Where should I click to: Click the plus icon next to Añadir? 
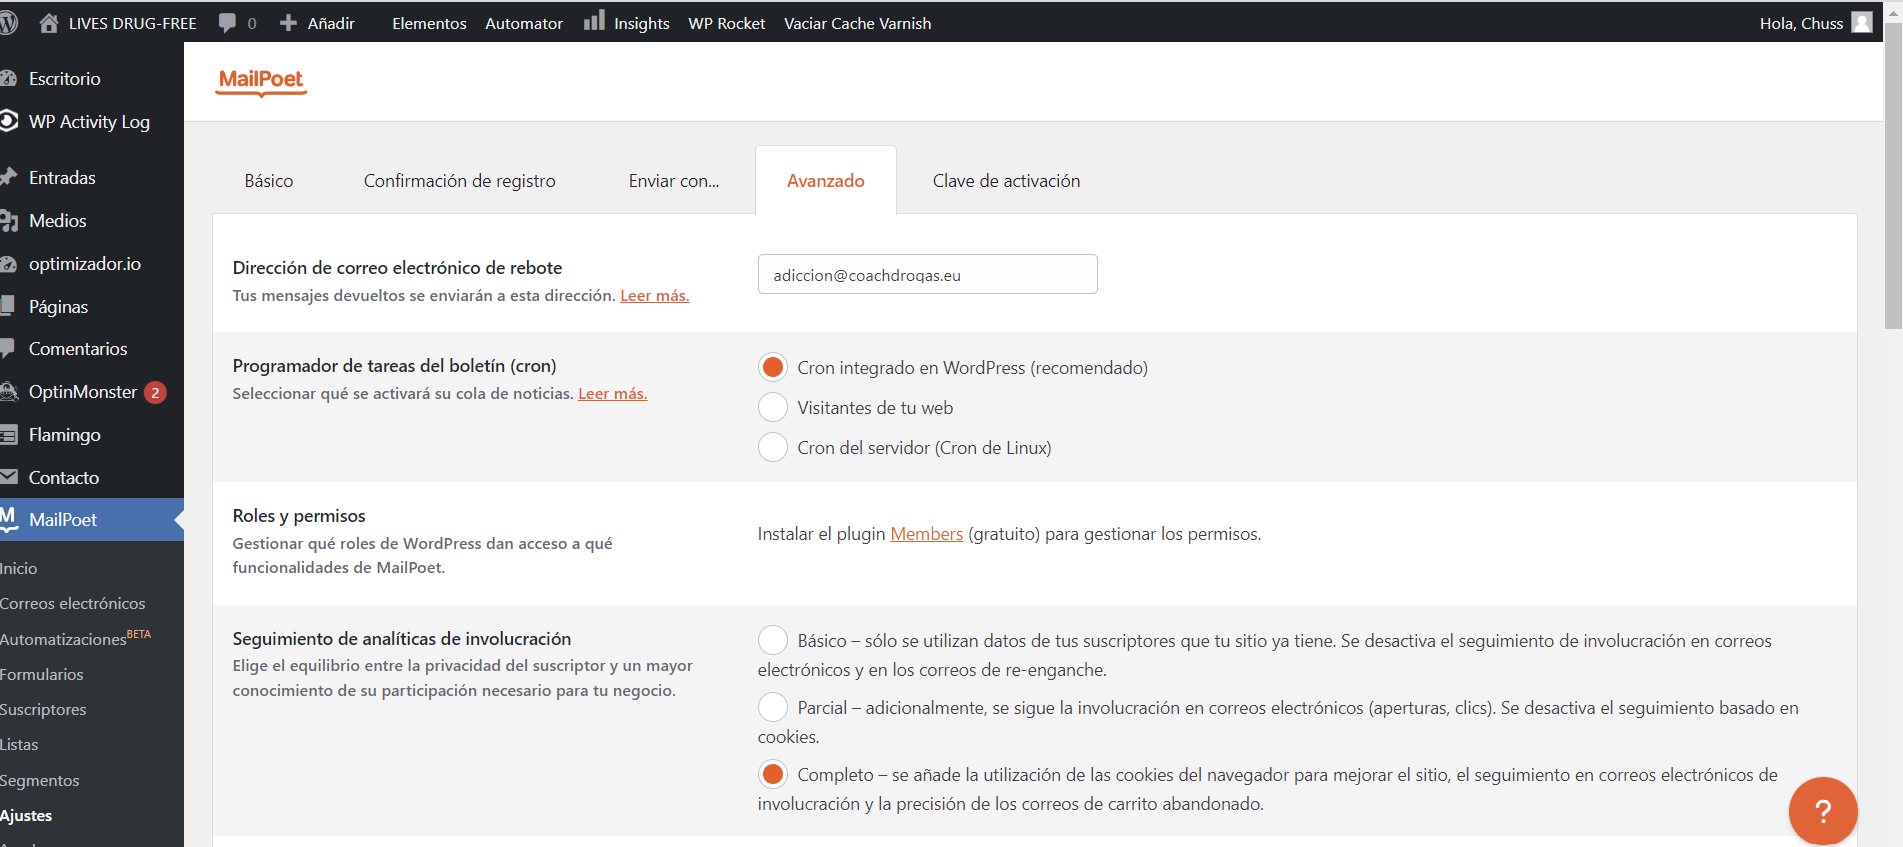tap(288, 23)
